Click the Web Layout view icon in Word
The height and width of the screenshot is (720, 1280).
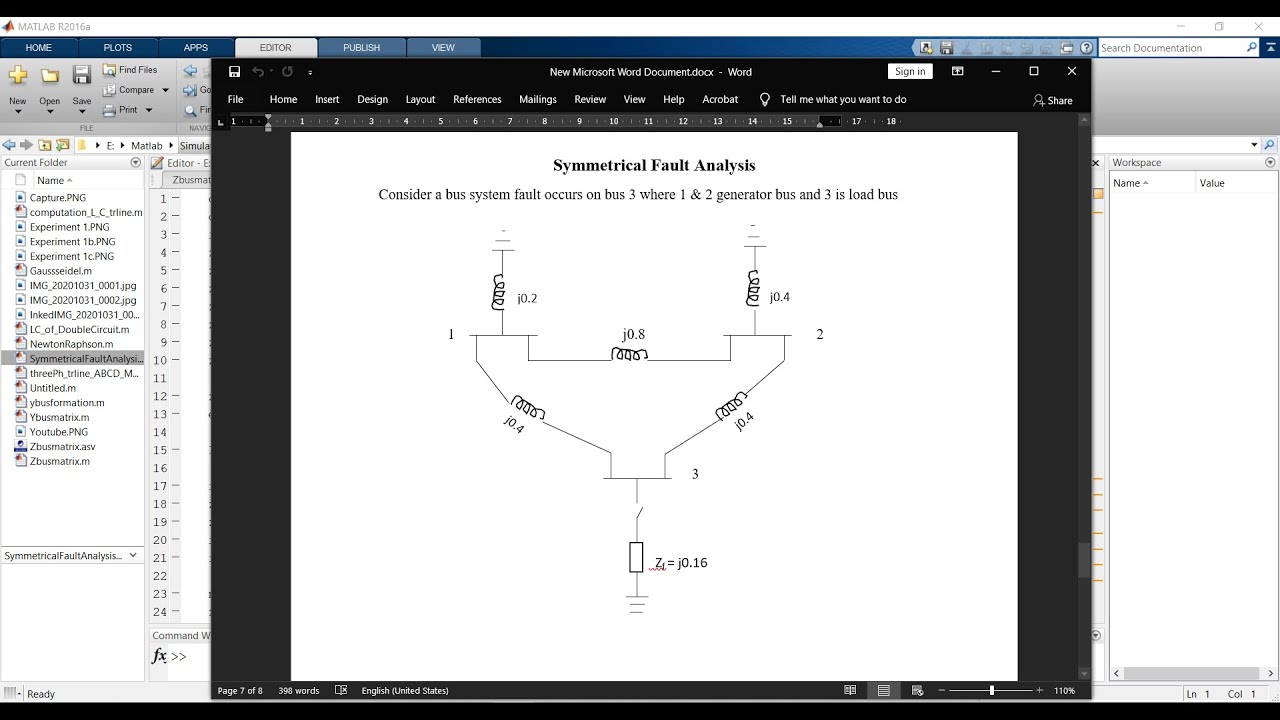coord(917,691)
